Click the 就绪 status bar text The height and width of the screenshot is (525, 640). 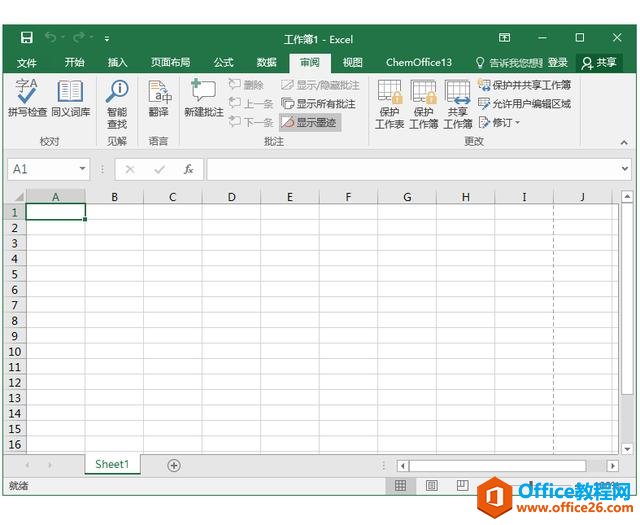tap(18, 485)
